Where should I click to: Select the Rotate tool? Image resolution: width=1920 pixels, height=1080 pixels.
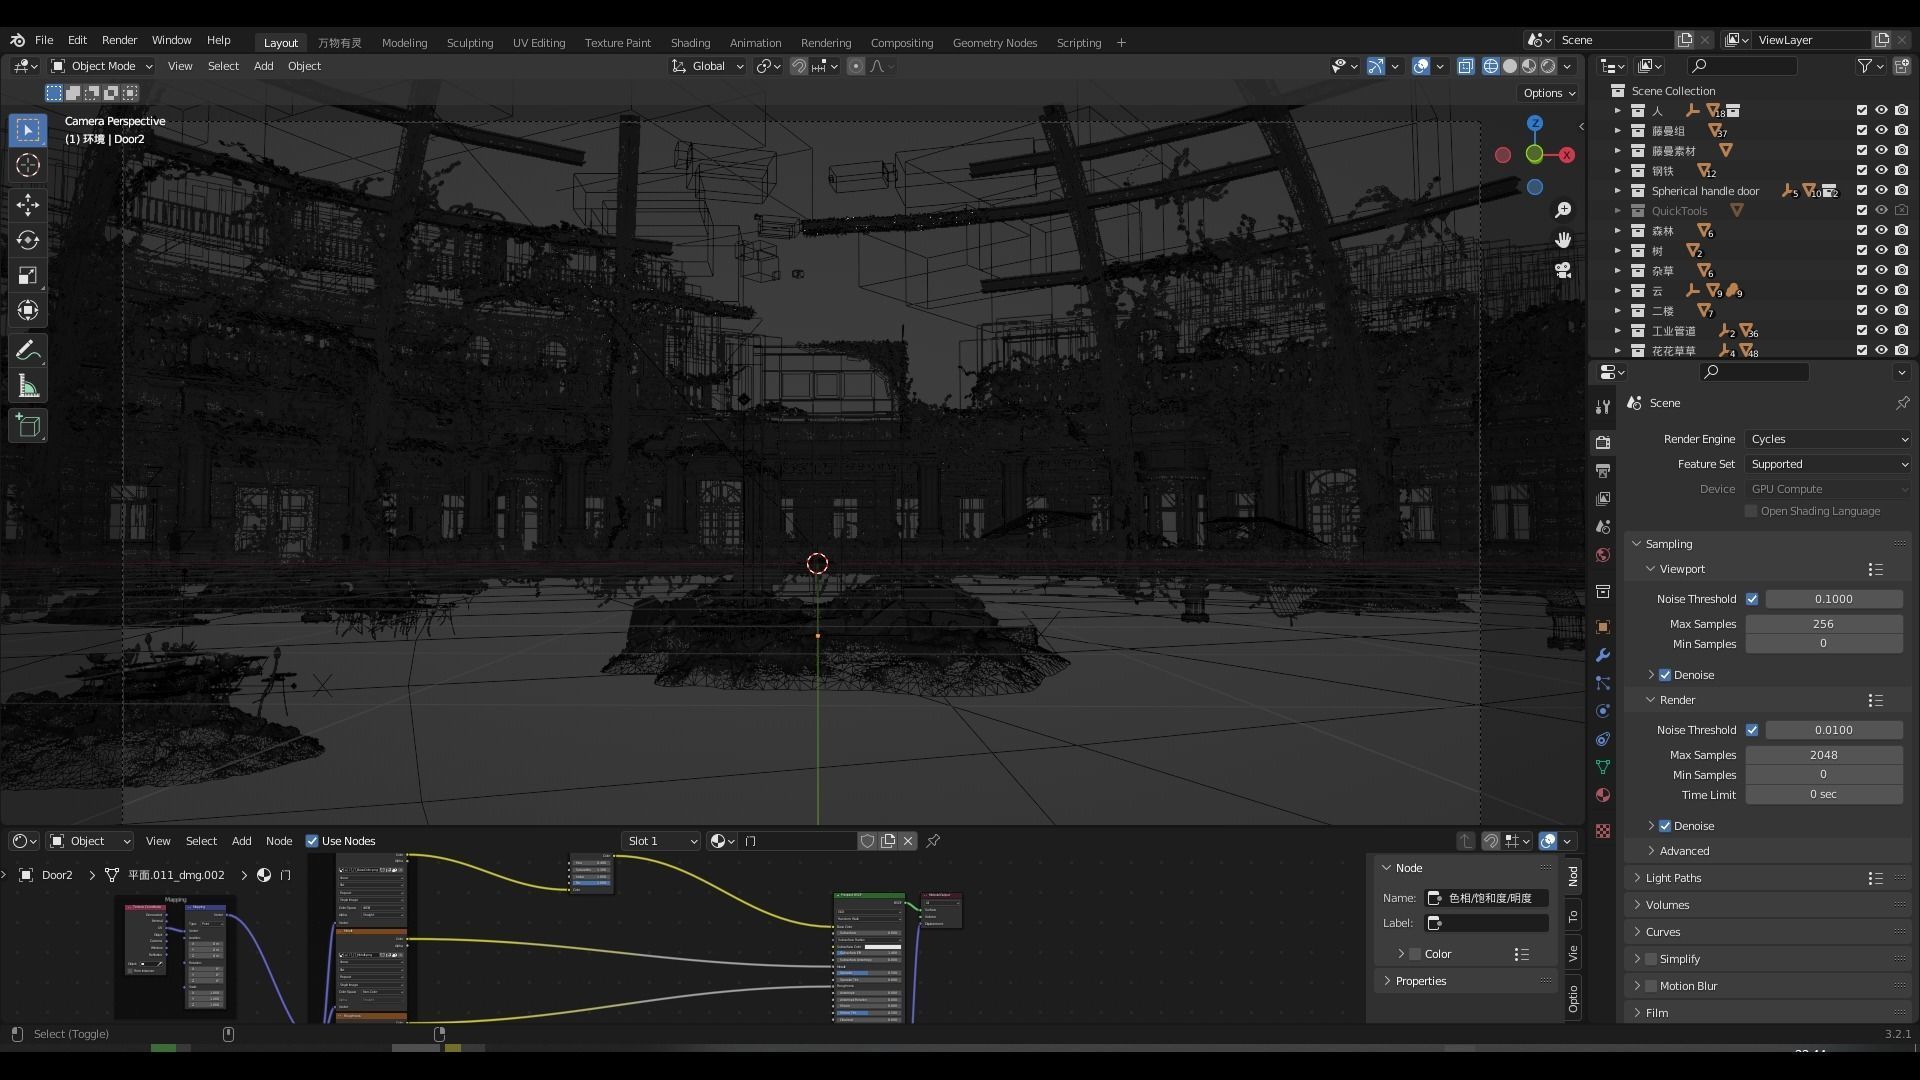point(28,240)
